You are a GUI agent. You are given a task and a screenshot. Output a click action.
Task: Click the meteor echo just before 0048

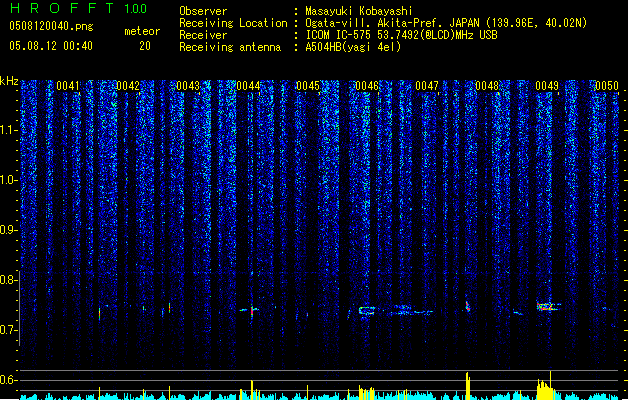point(467,307)
